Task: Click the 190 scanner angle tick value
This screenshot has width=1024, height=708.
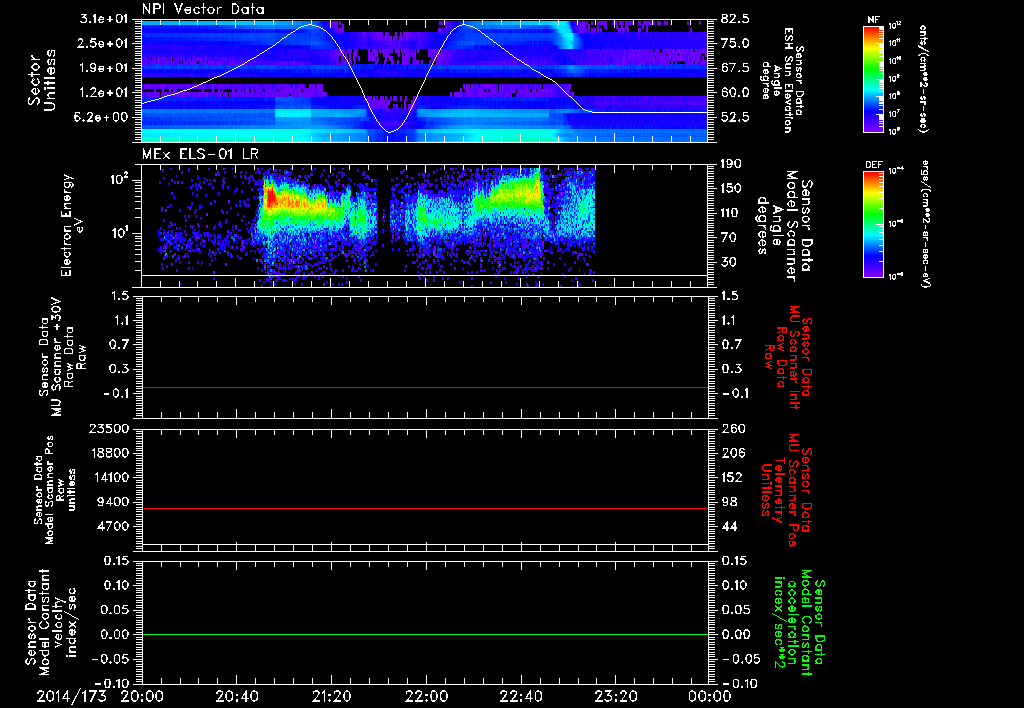Action: point(732,164)
